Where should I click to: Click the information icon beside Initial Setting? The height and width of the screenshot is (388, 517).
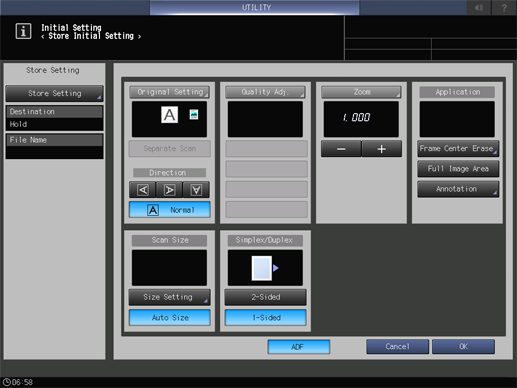(23, 31)
